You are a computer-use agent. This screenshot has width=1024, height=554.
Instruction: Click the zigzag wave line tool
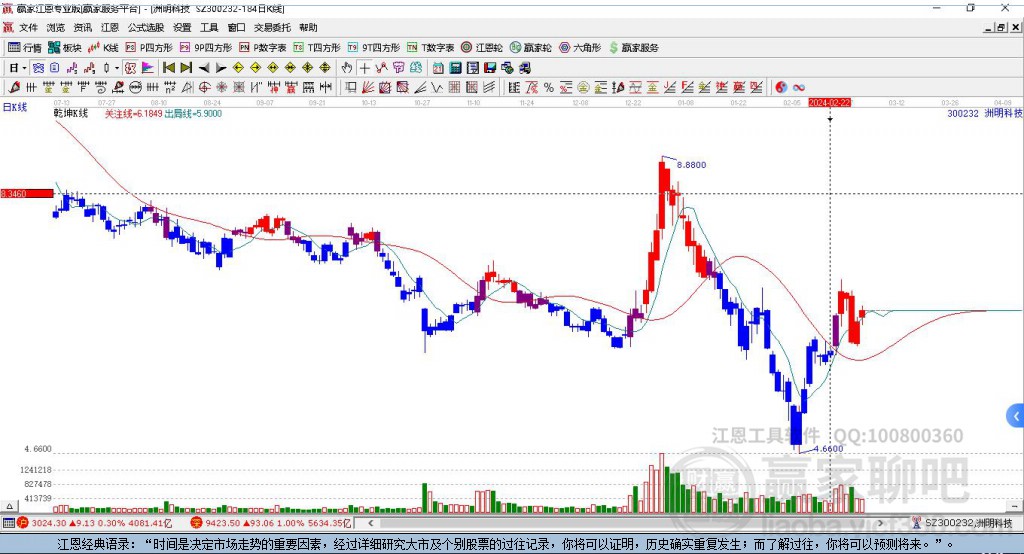[x=436, y=88]
